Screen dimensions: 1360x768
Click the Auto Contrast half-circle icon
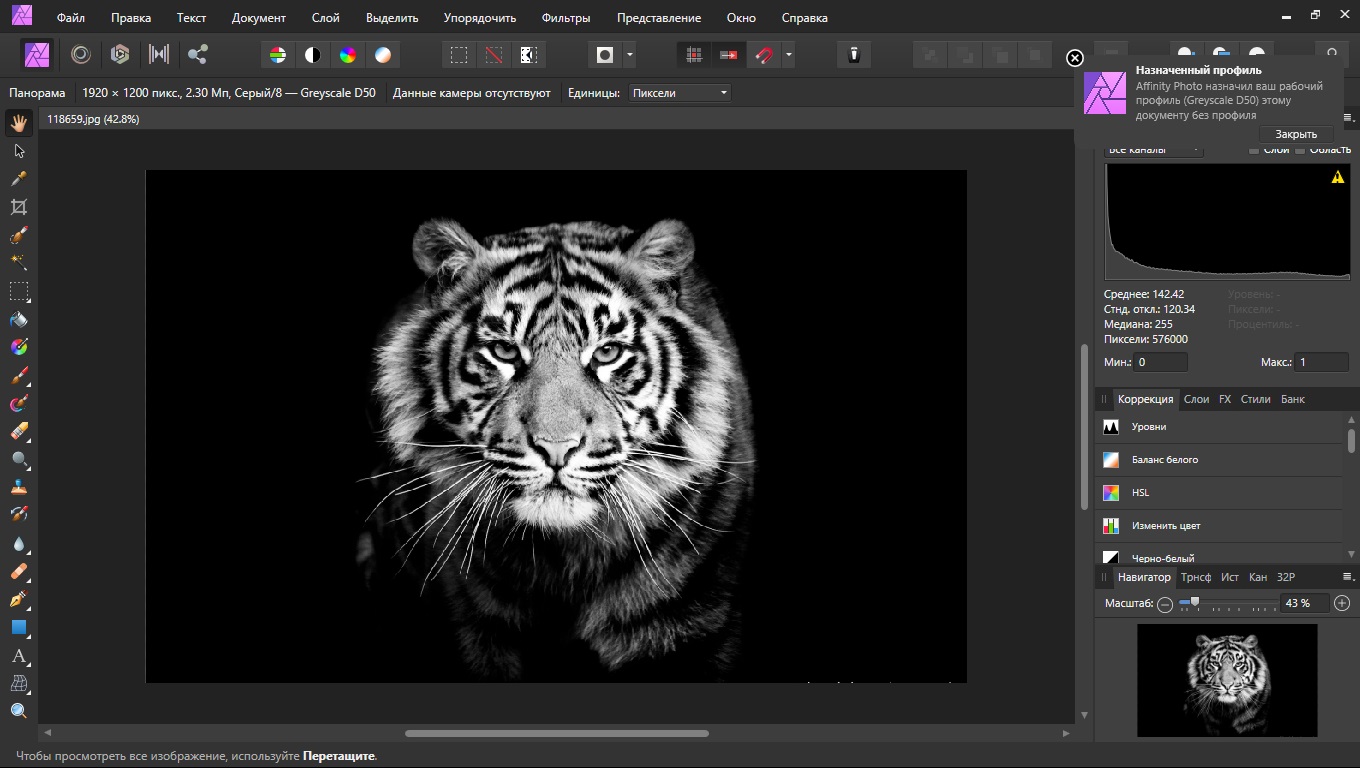[313, 55]
